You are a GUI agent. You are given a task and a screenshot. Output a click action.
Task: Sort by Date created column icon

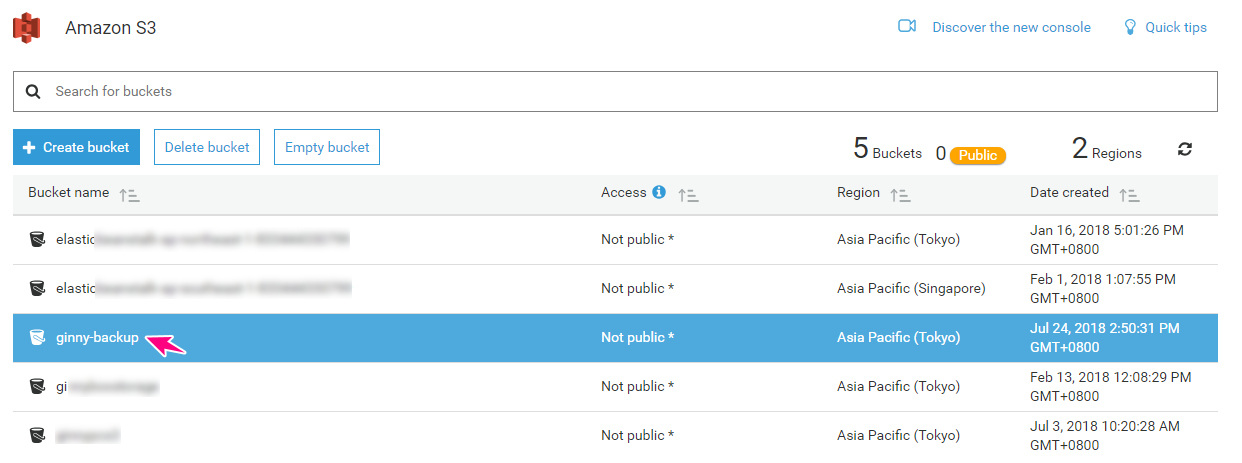coord(1129,196)
